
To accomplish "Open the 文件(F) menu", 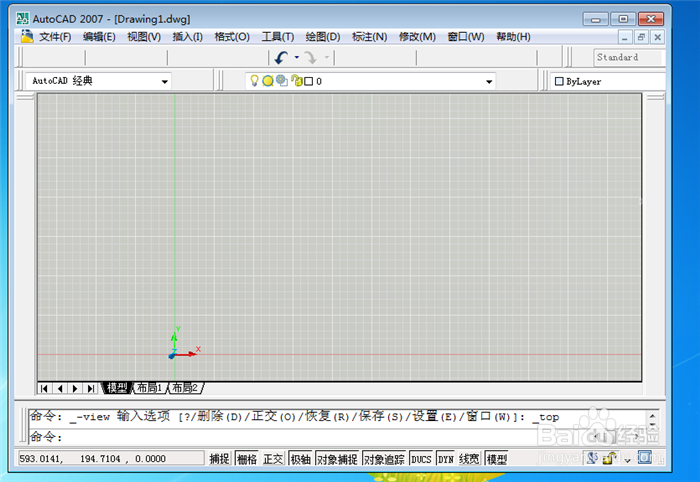I will [55, 37].
